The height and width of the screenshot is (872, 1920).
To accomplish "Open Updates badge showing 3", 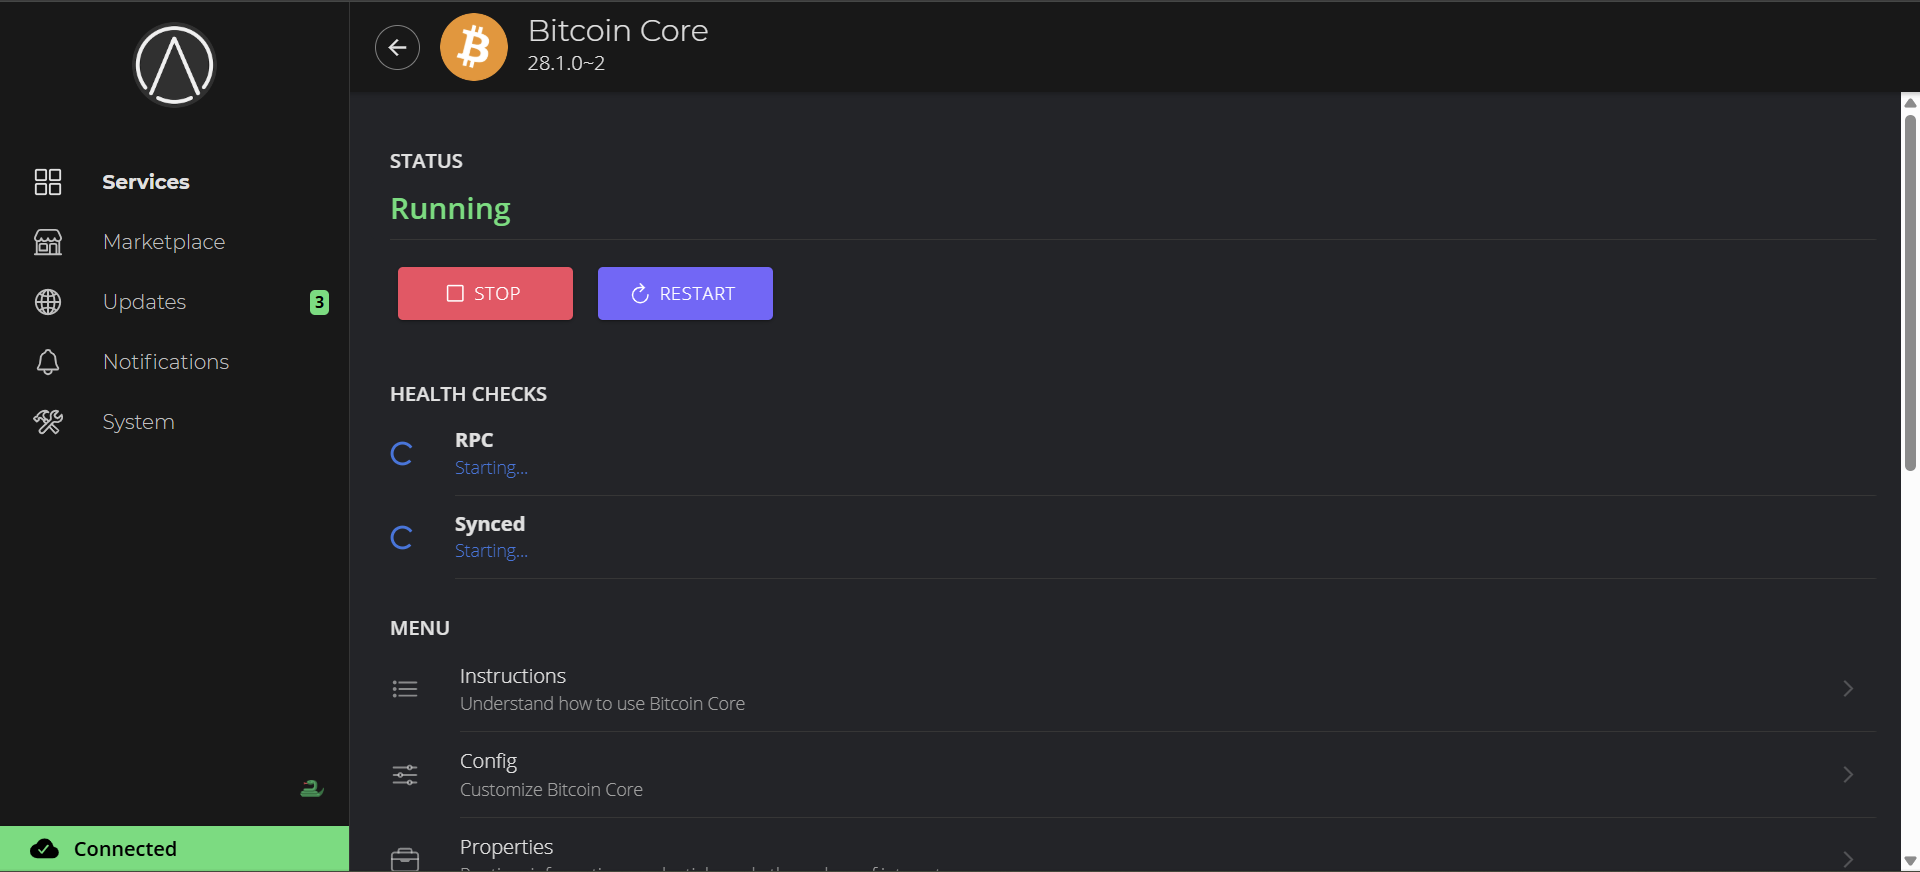I will (319, 302).
